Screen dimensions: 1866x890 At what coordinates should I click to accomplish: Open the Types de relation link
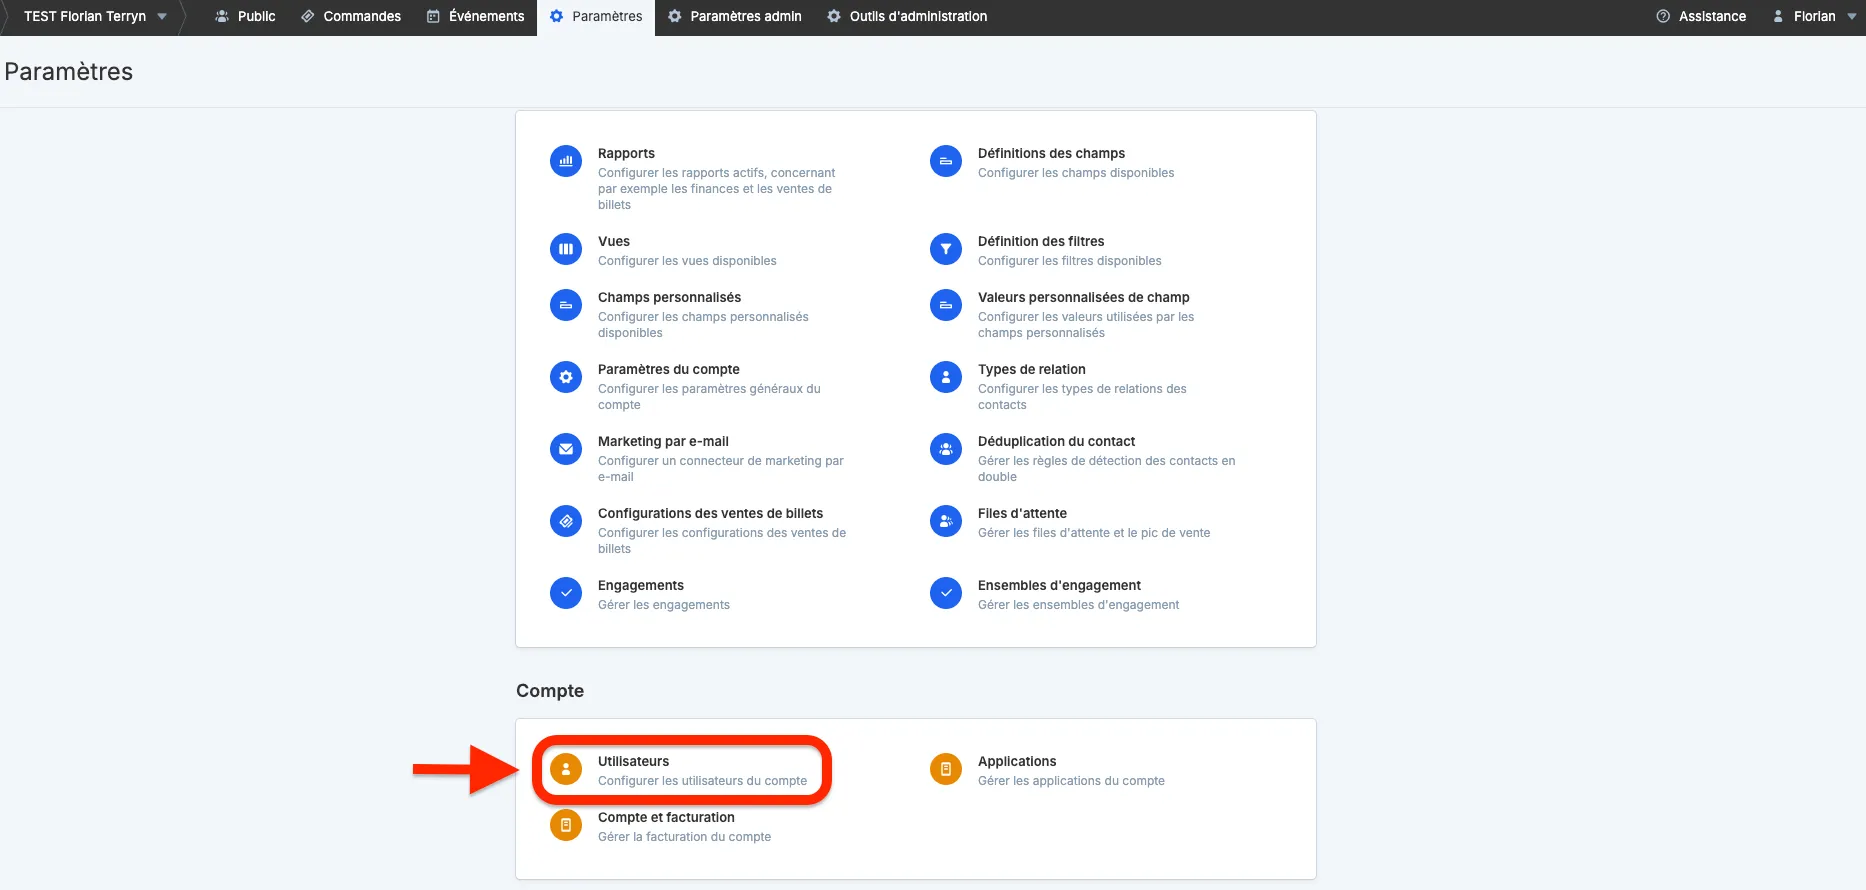tap(1031, 369)
